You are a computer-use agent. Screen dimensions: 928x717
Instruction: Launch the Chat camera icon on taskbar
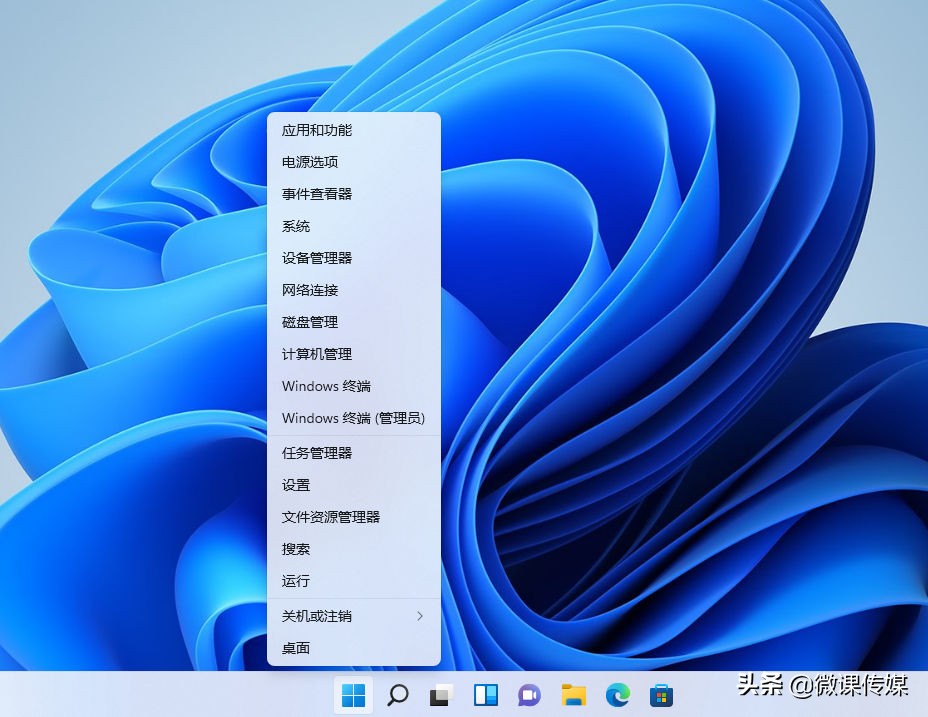tap(529, 694)
